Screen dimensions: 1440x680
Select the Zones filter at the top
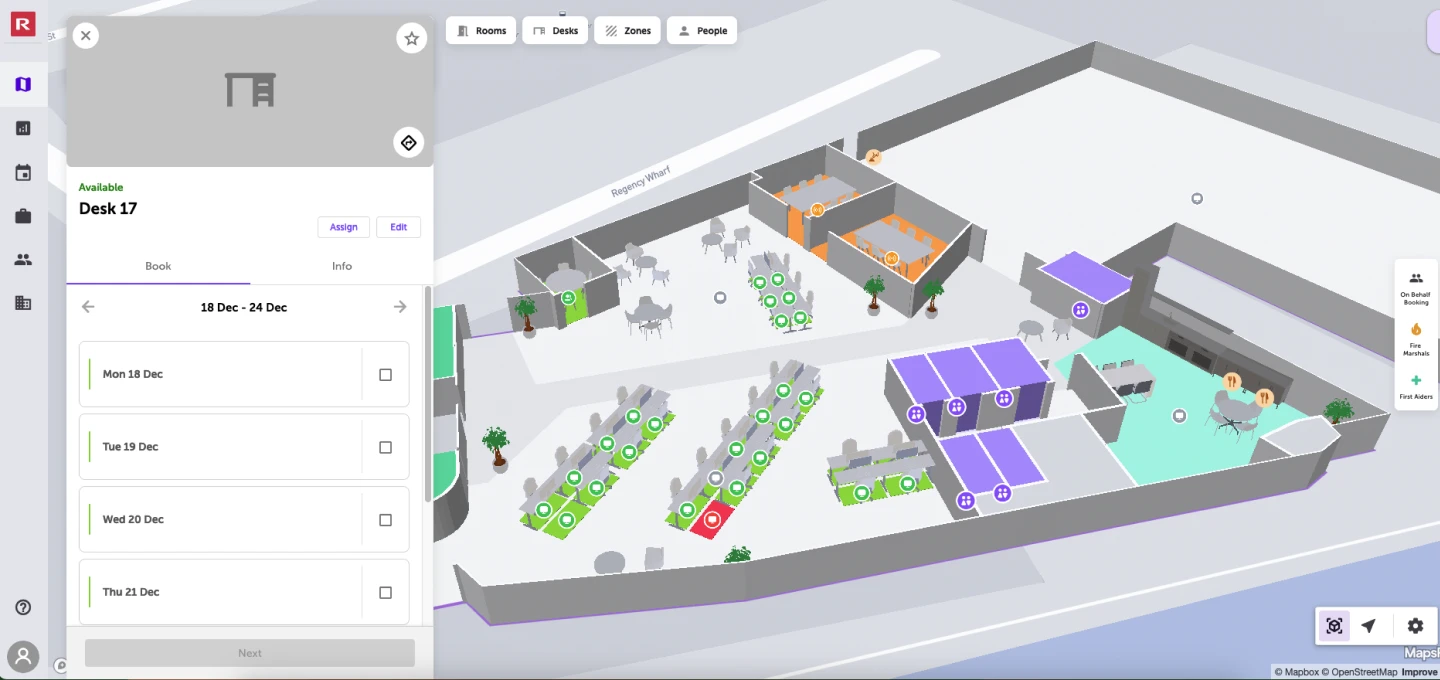[627, 30]
